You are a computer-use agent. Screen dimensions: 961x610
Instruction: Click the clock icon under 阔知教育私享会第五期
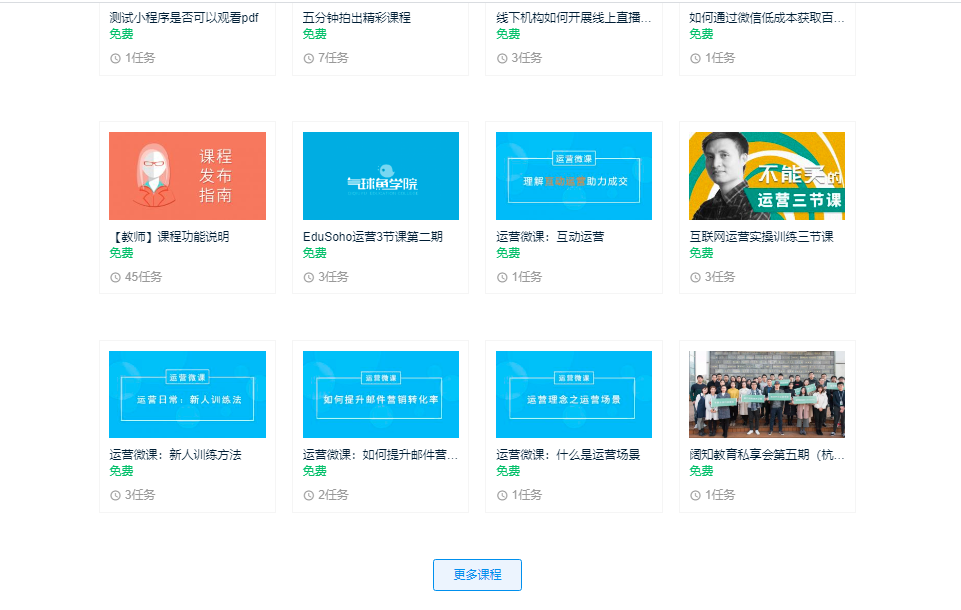pos(695,495)
